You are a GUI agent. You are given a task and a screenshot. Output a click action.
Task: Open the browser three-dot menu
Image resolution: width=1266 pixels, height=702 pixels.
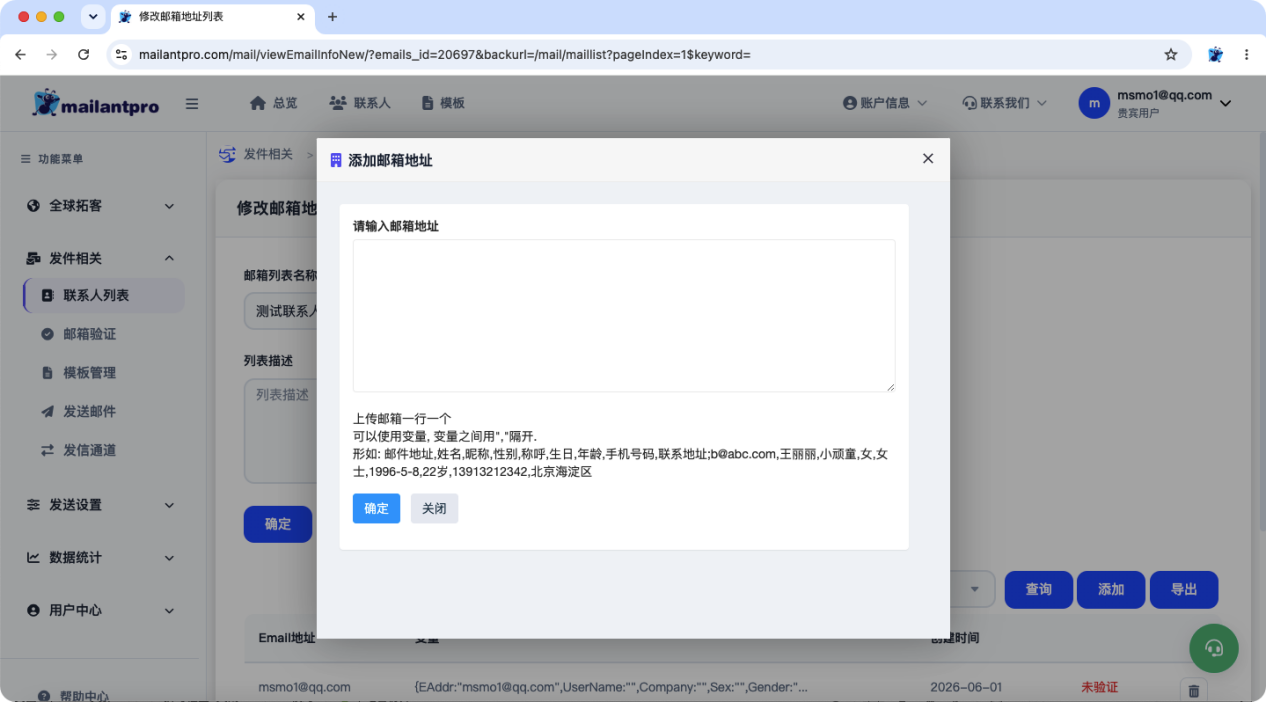(1246, 54)
